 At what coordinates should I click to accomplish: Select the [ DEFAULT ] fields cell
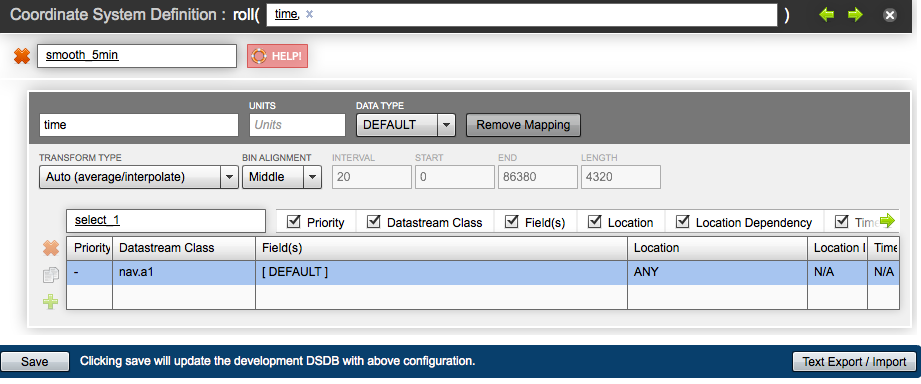pos(442,272)
